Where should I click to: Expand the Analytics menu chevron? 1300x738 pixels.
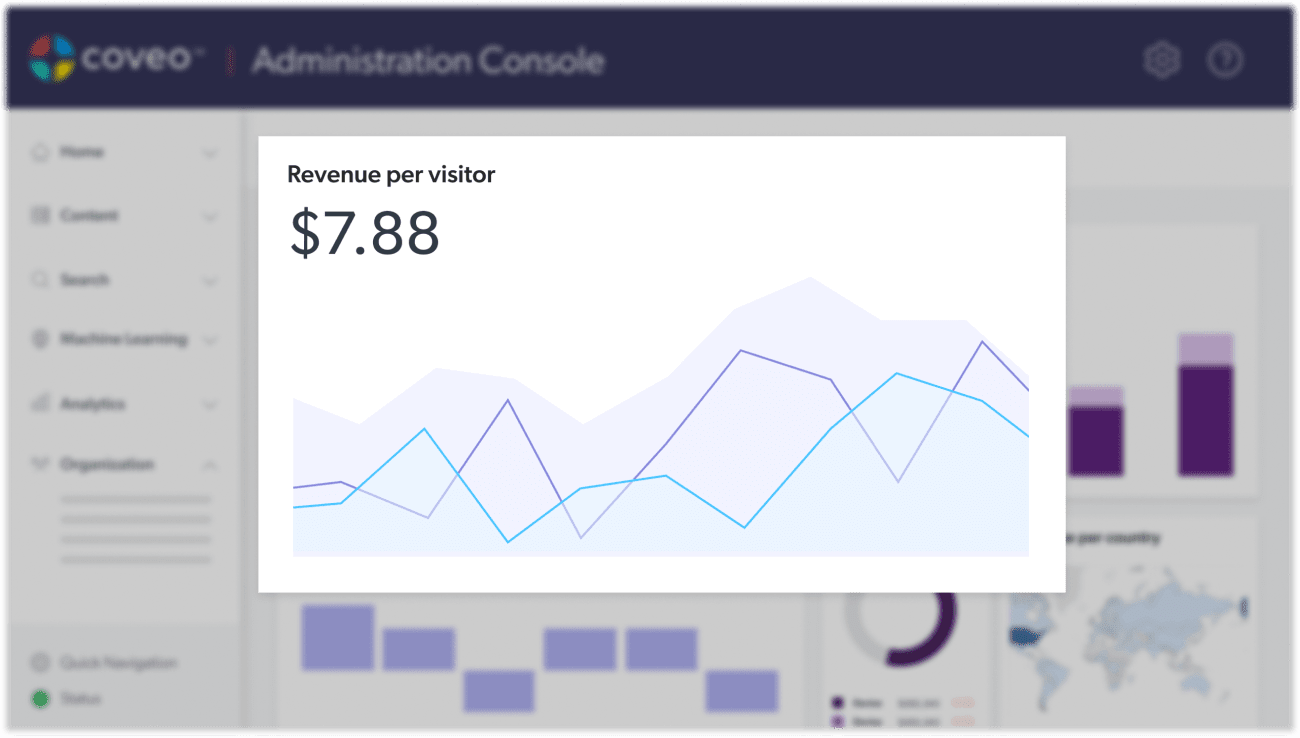(x=210, y=404)
